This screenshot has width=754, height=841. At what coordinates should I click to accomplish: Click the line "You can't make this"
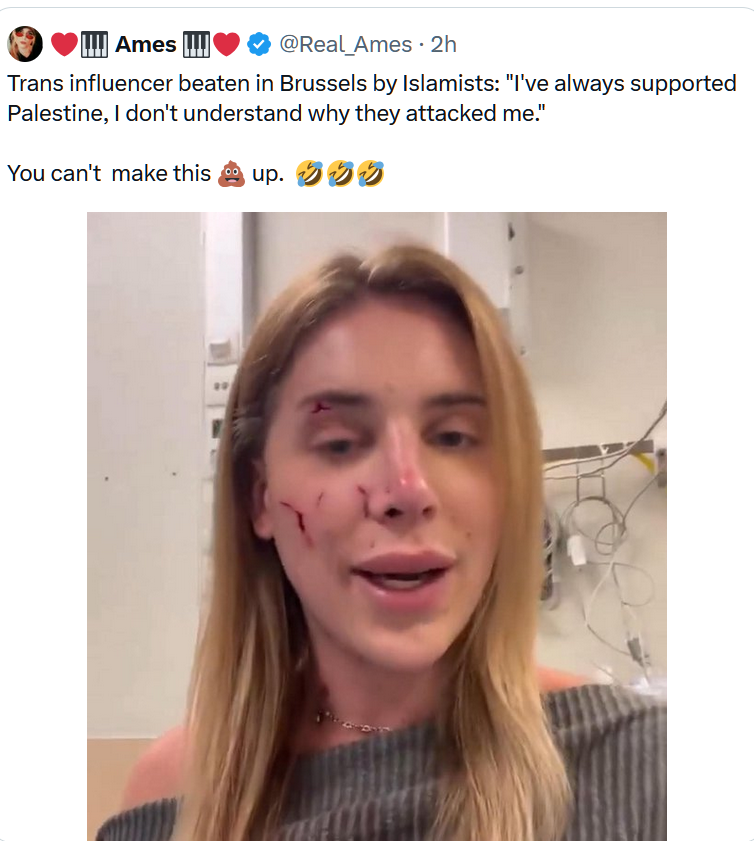(x=108, y=174)
